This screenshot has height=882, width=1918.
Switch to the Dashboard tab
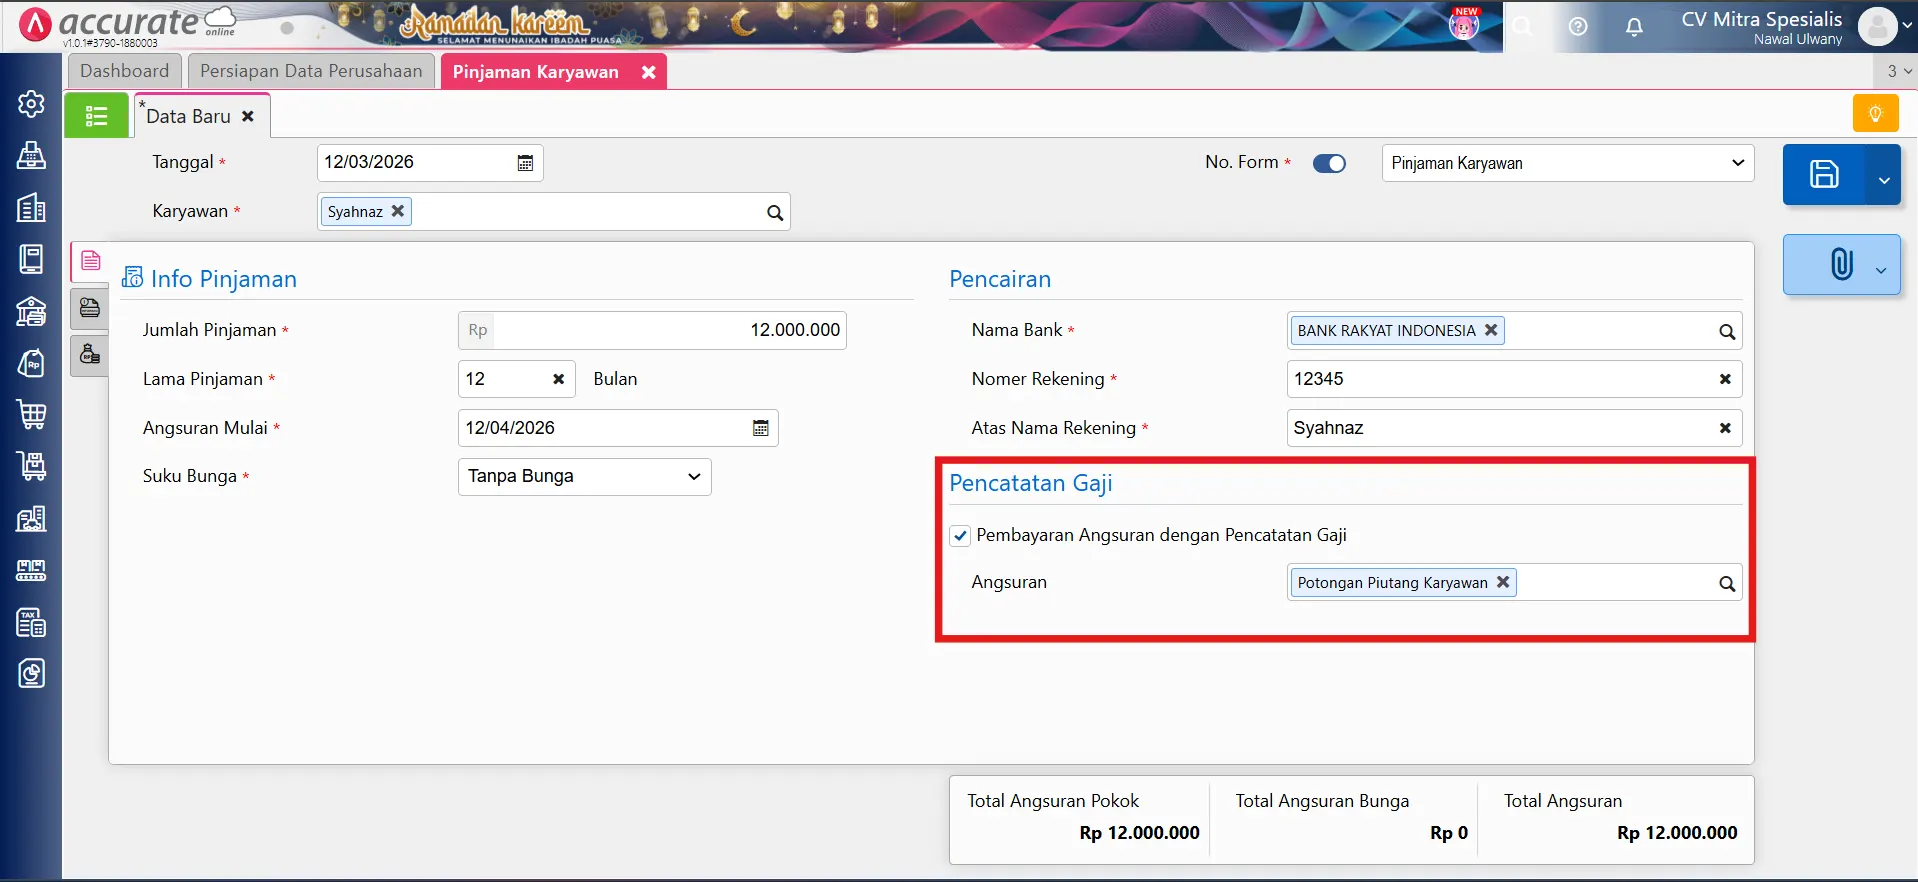124,71
